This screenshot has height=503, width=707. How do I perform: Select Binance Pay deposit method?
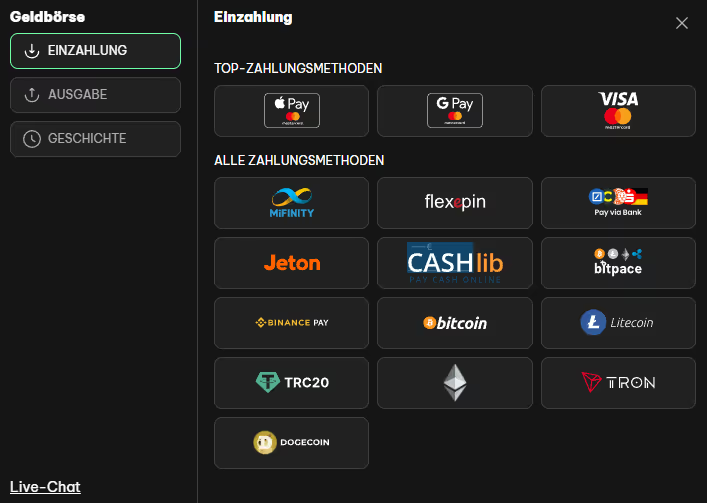coord(291,323)
